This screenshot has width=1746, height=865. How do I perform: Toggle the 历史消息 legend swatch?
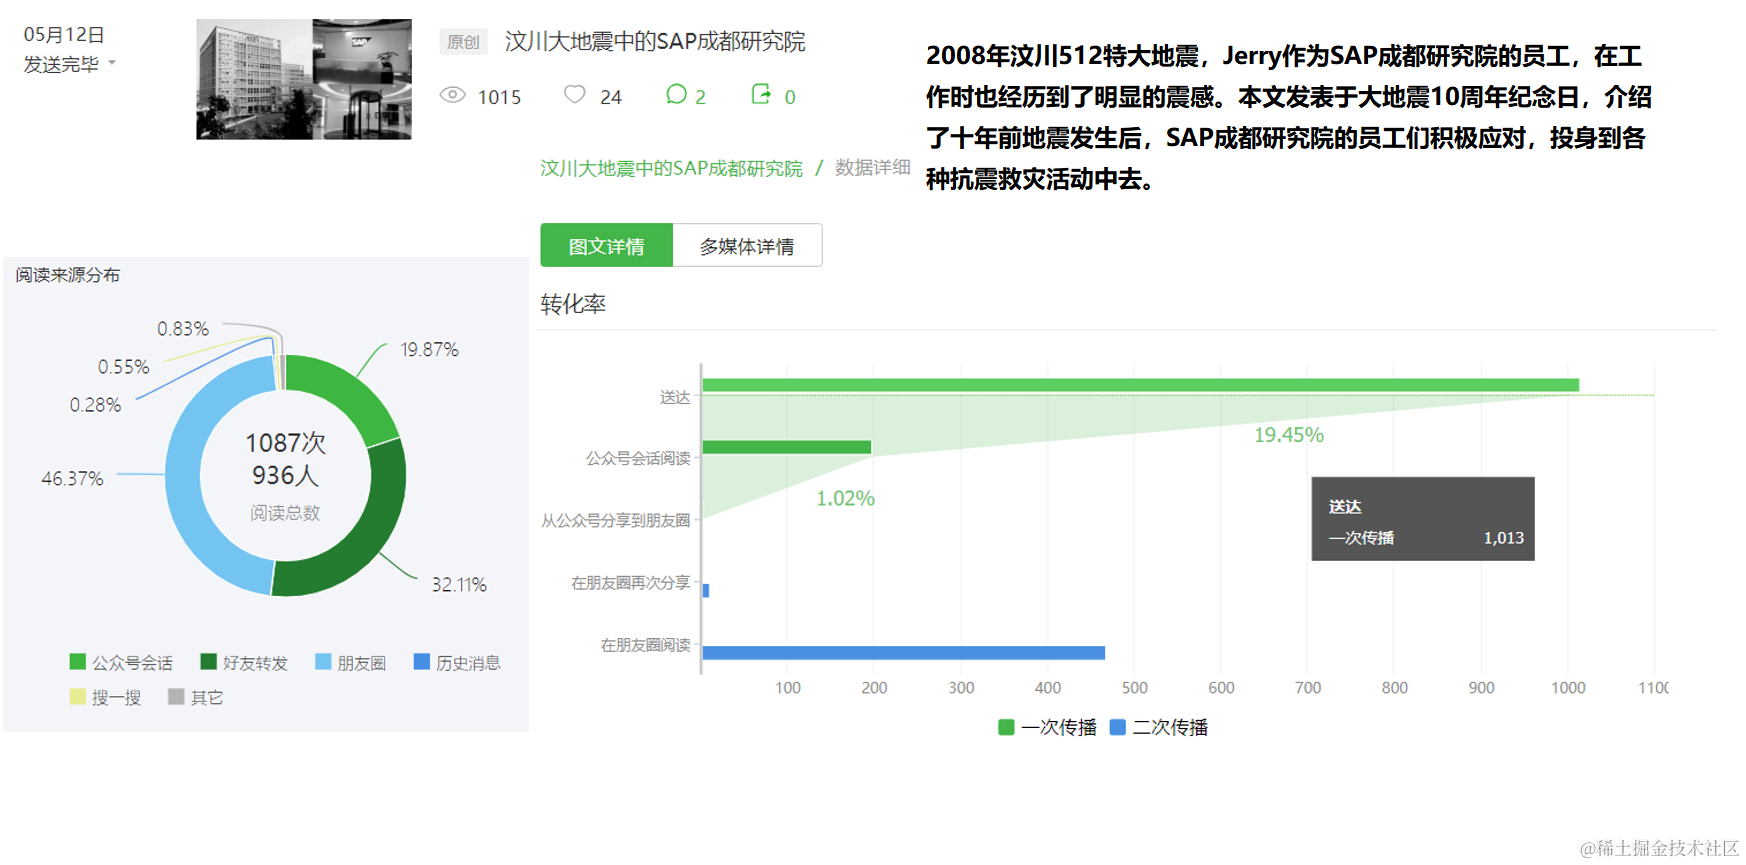click(422, 662)
